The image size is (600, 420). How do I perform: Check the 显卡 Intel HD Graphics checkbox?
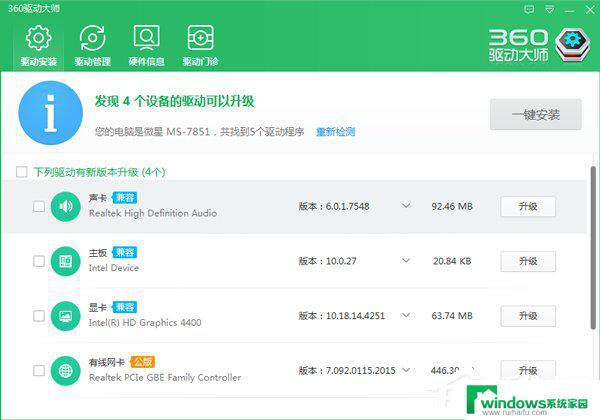[x=39, y=316]
